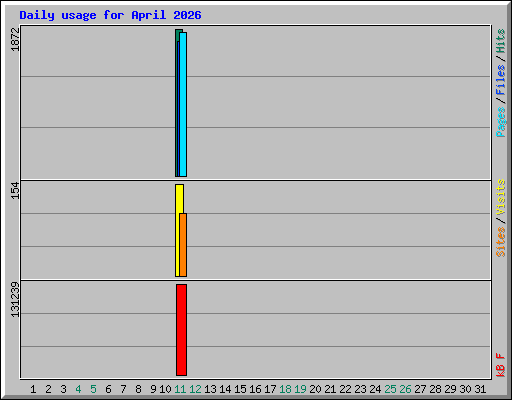Click day 11 on the x-axis
512x400 pixels.
point(180,389)
